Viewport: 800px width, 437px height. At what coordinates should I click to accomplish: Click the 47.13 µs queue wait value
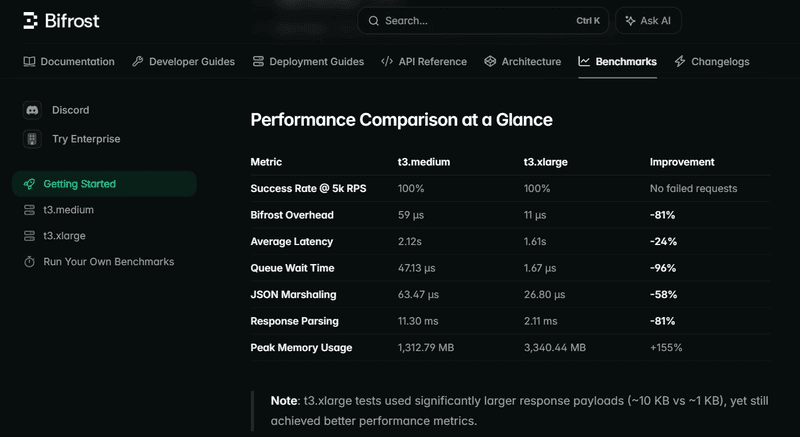[x=416, y=268]
